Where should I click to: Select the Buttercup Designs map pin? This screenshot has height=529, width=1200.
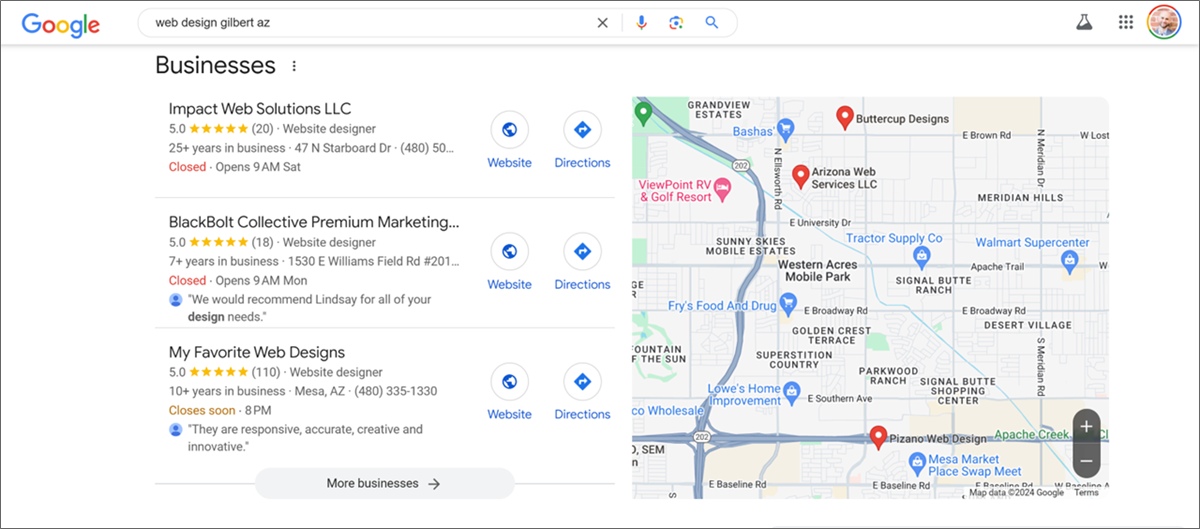(844, 118)
